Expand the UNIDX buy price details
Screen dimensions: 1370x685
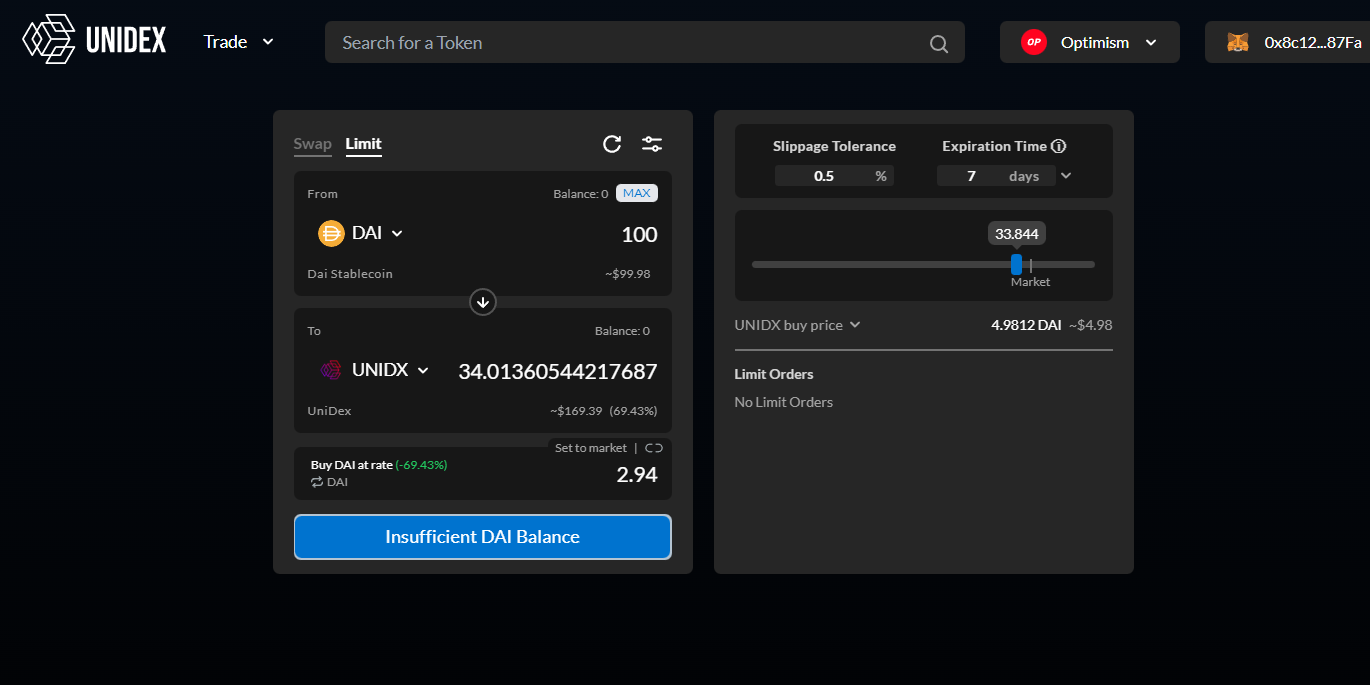coord(855,324)
